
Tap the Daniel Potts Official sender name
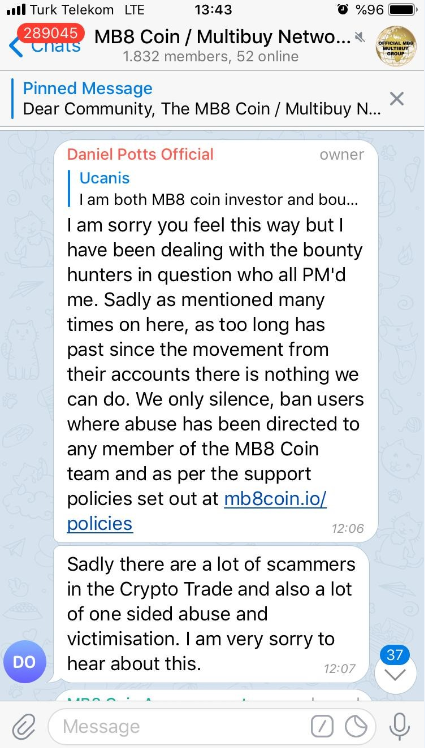tap(140, 154)
